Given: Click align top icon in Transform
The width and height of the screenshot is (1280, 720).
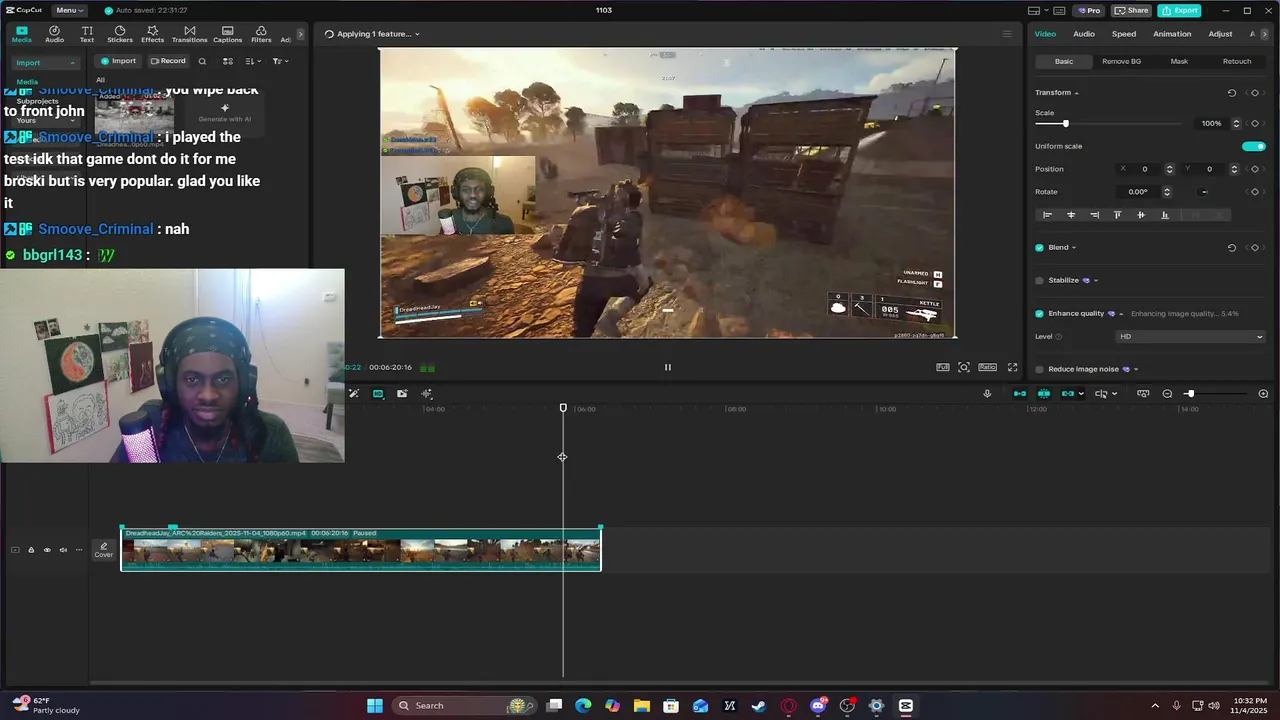Looking at the screenshot, I should click(x=1117, y=215).
